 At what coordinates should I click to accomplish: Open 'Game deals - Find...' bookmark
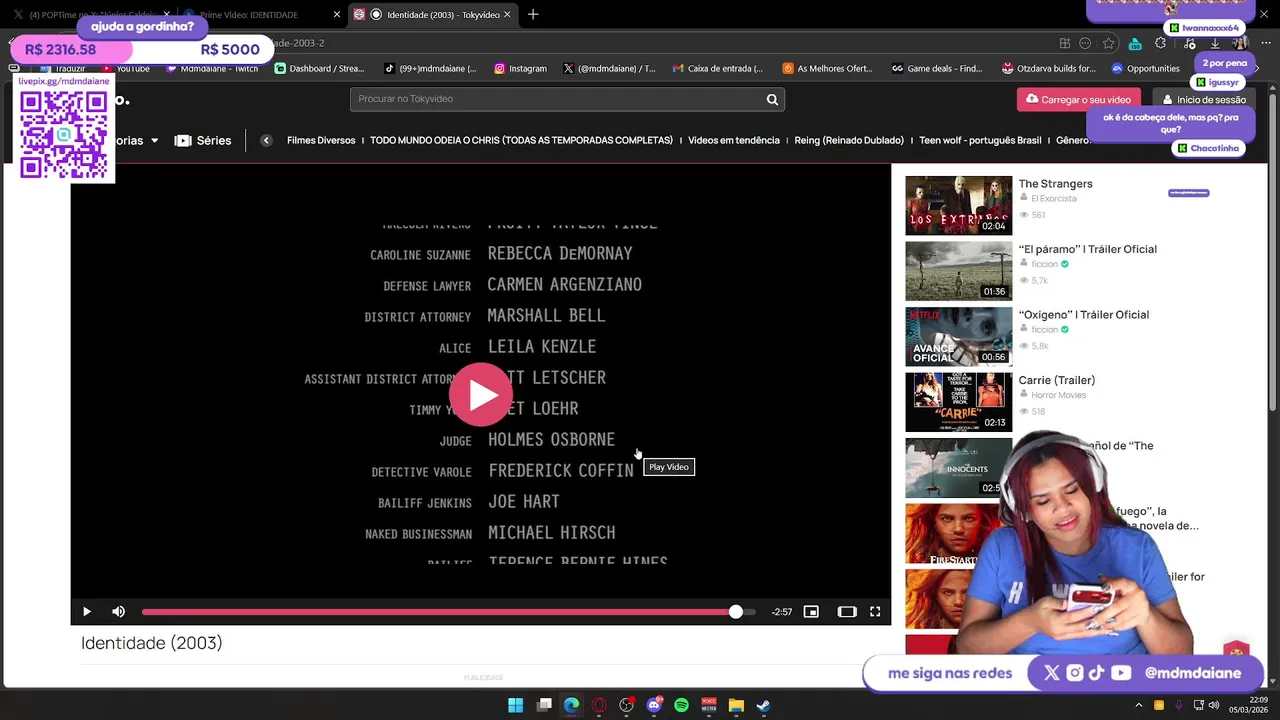point(937,69)
